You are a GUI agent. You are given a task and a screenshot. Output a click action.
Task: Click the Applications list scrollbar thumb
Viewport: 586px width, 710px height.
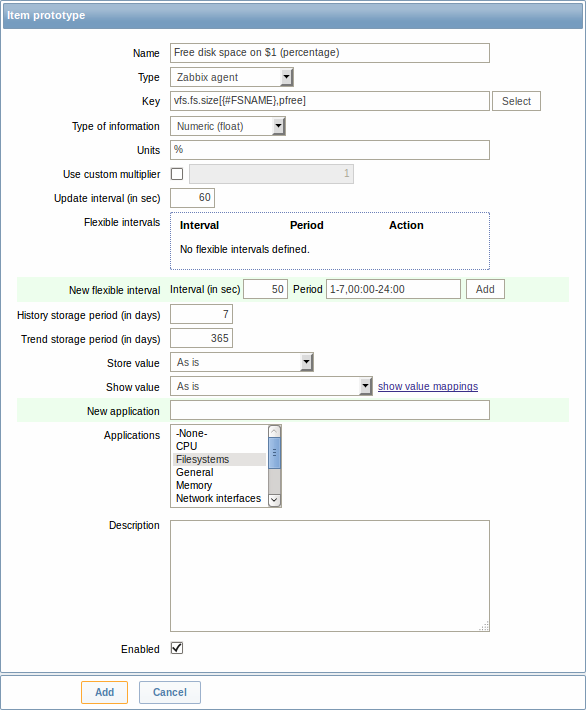tap(274, 453)
